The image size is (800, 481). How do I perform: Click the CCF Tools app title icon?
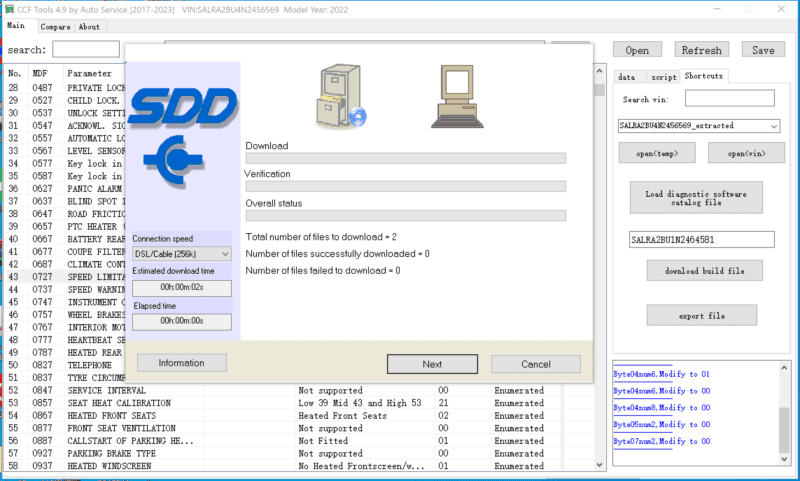click(9, 9)
